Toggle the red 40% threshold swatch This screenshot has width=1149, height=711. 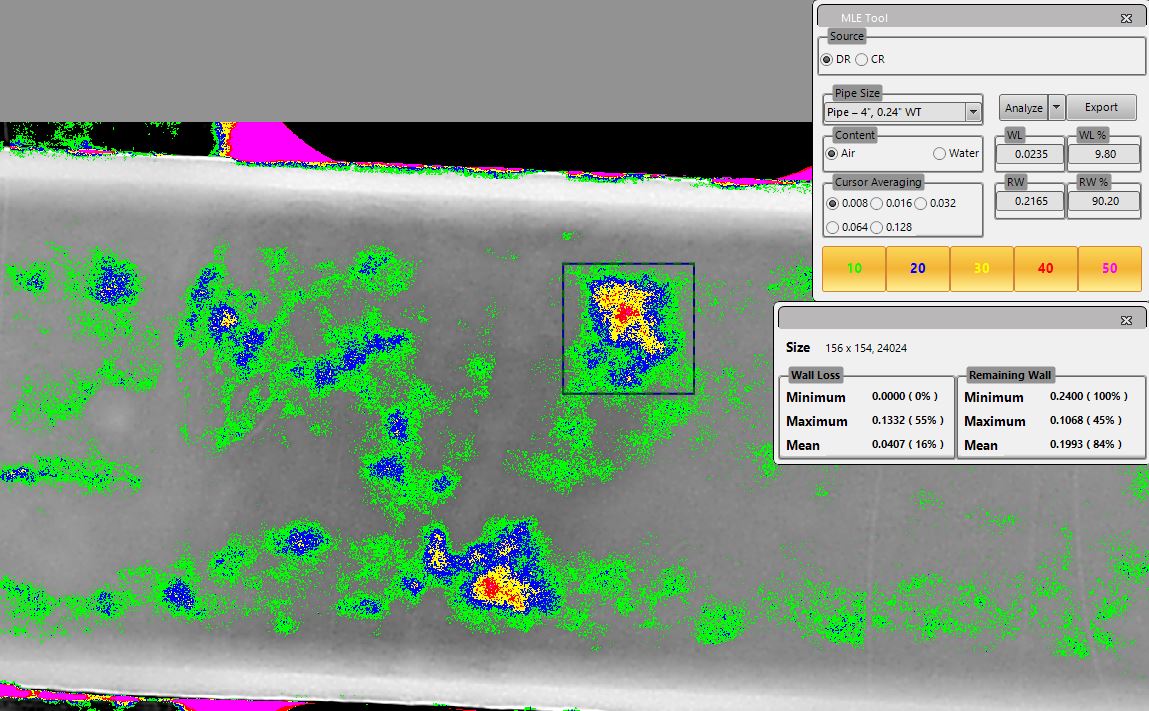point(1045,269)
